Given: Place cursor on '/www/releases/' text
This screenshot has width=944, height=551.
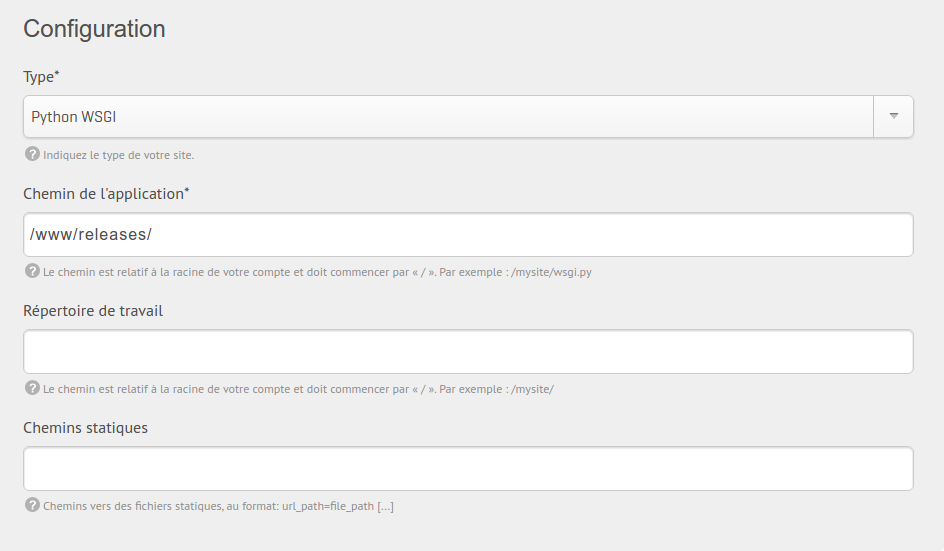Looking at the screenshot, I should (x=91, y=234).
